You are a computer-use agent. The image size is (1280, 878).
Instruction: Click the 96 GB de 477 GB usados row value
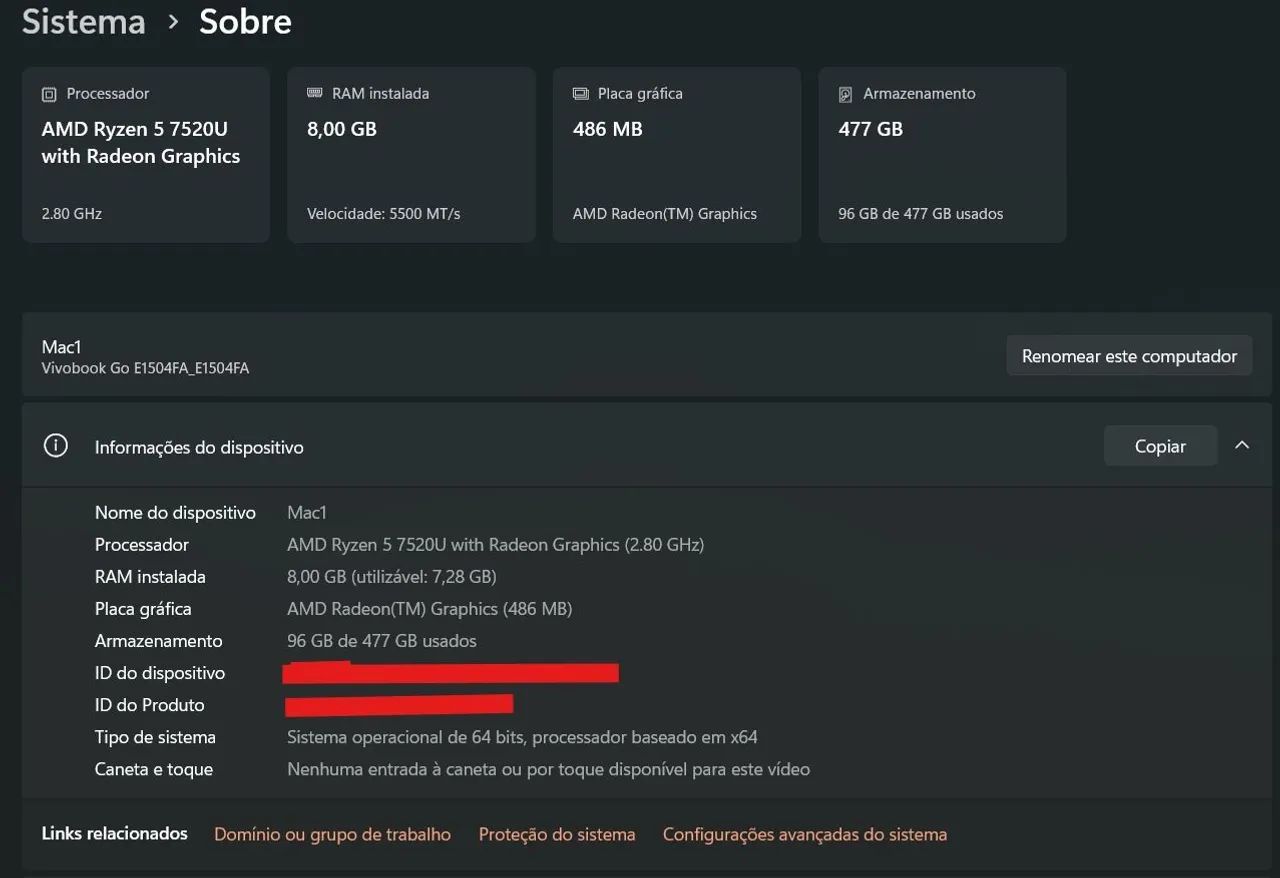(382, 640)
